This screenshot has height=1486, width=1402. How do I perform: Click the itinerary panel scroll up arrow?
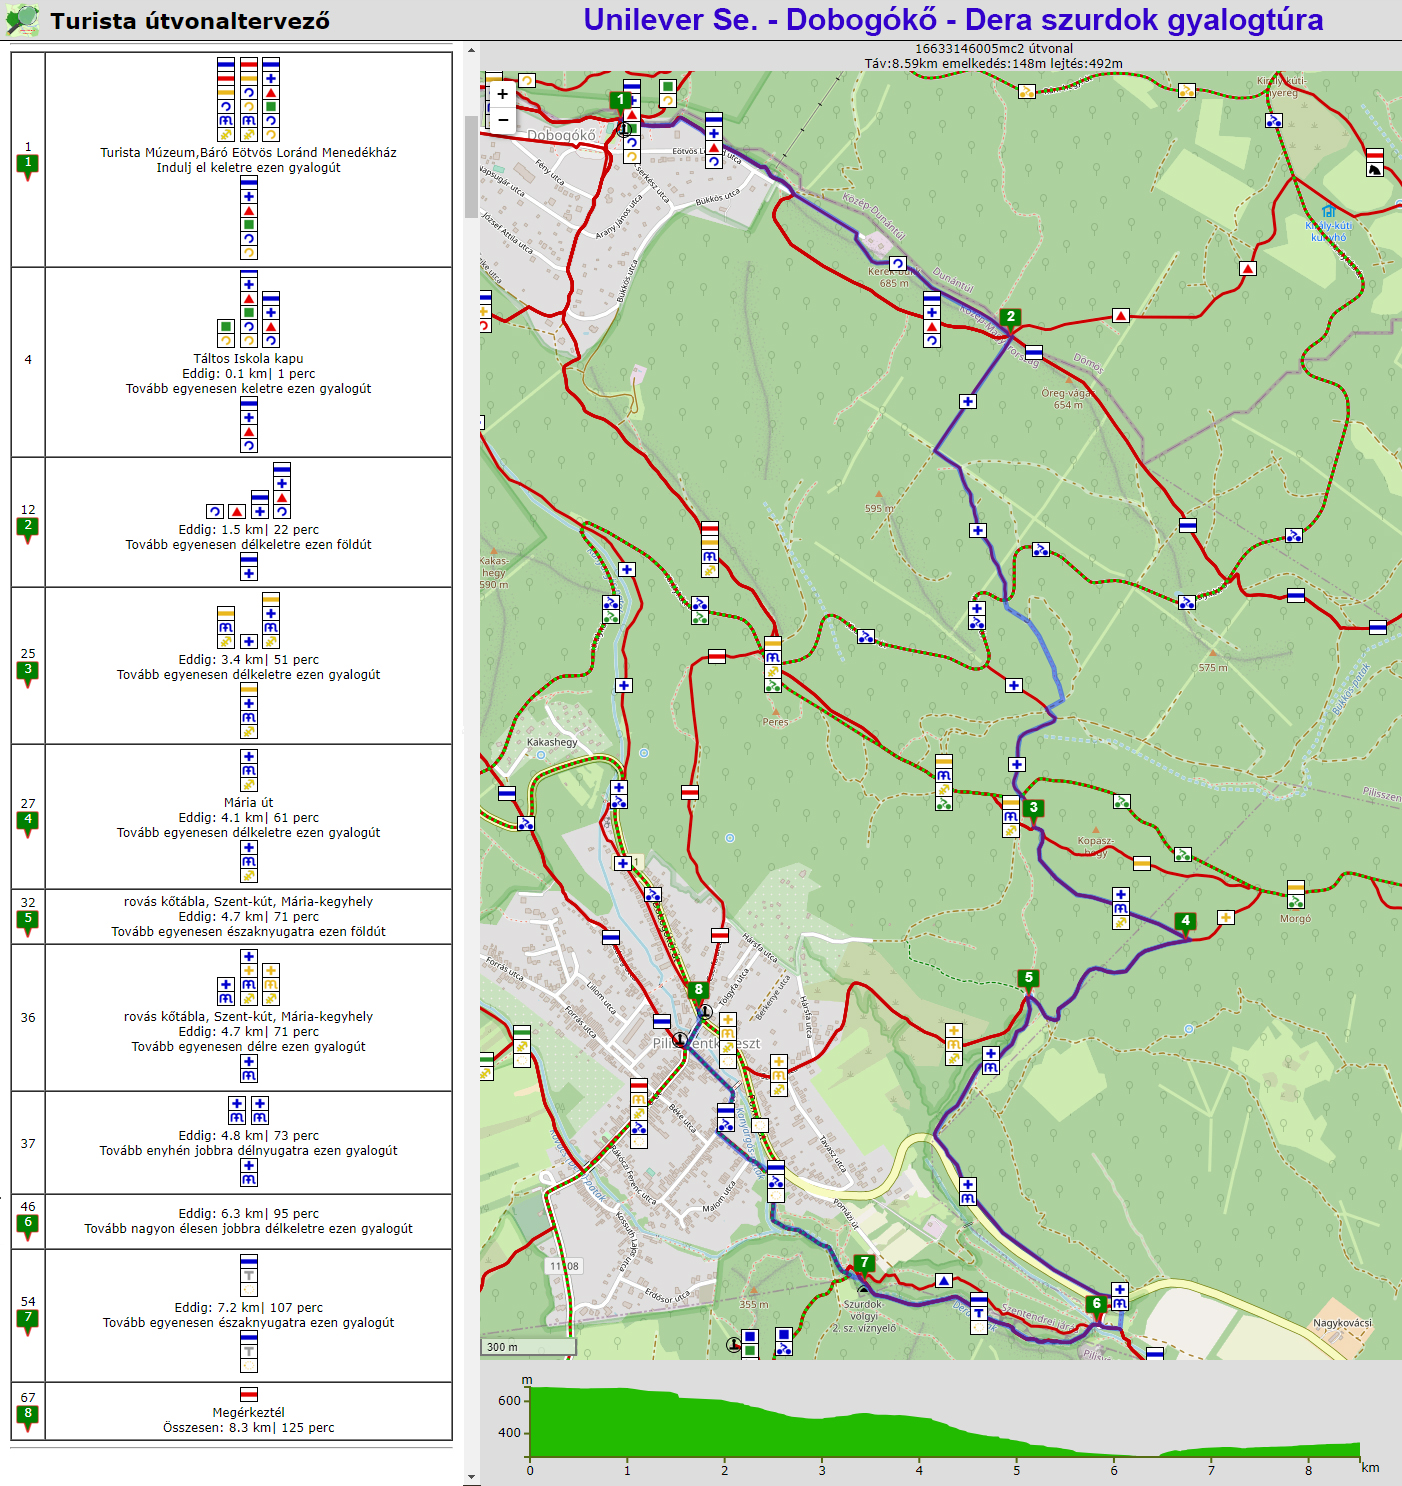pyautogui.click(x=471, y=50)
